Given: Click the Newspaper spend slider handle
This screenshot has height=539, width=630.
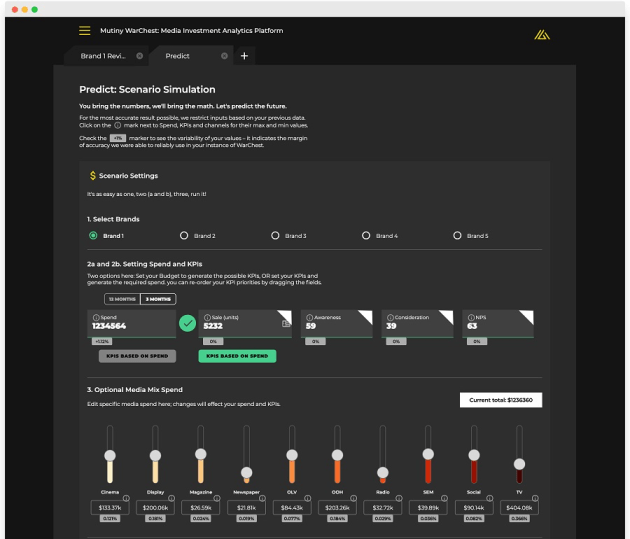Looking at the screenshot, I should [x=246, y=472].
